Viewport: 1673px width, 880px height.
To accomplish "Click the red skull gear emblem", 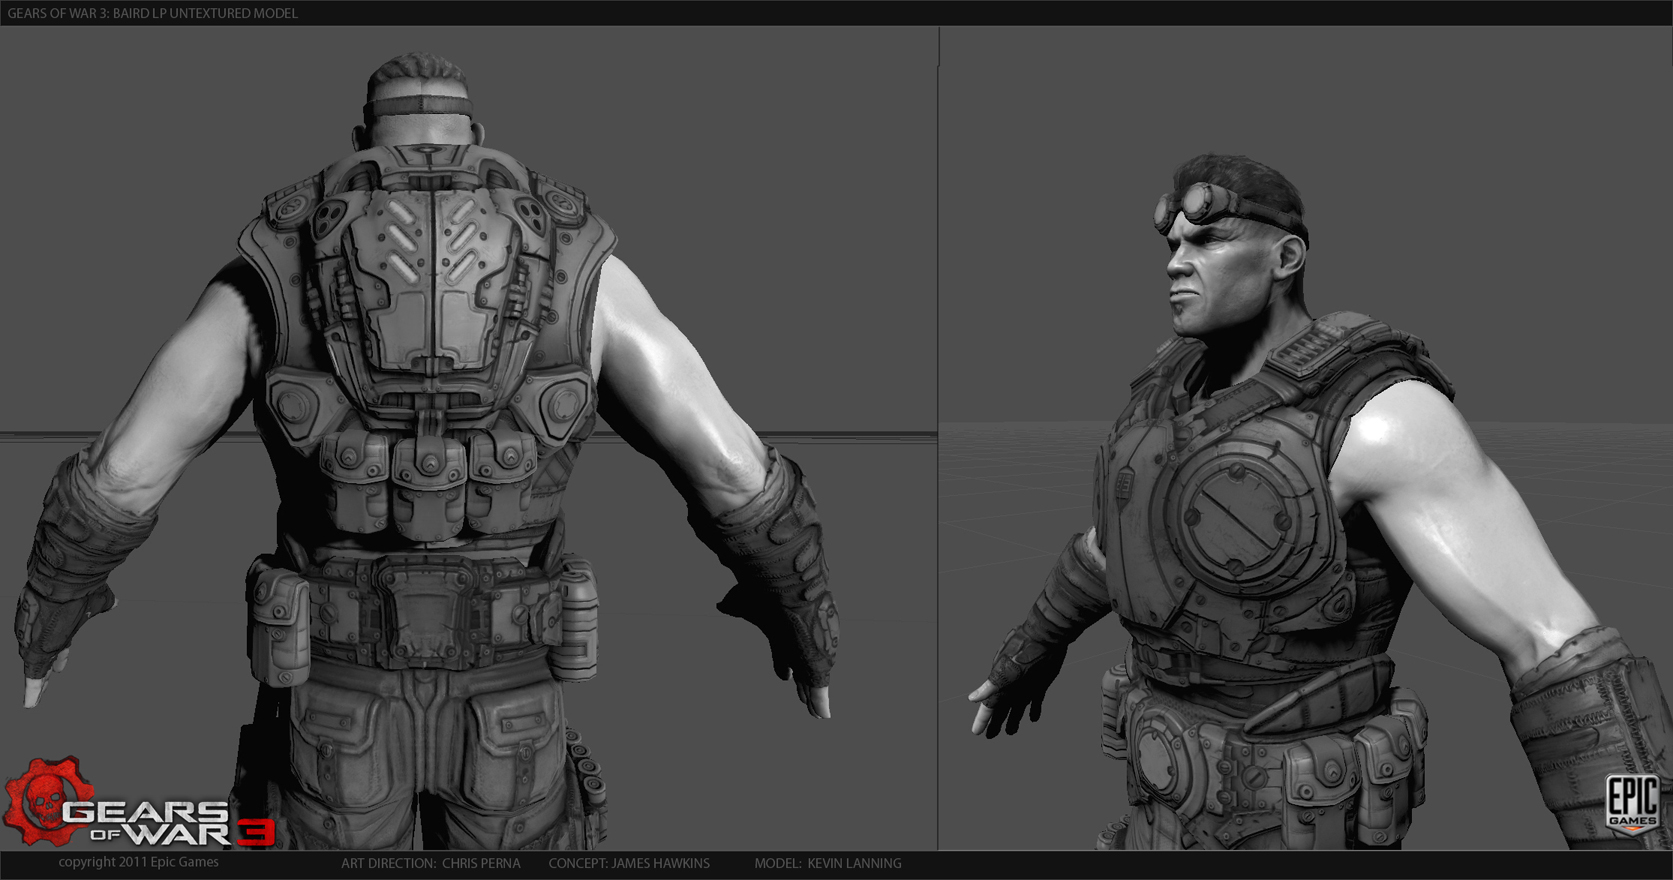I will pos(48,802).
